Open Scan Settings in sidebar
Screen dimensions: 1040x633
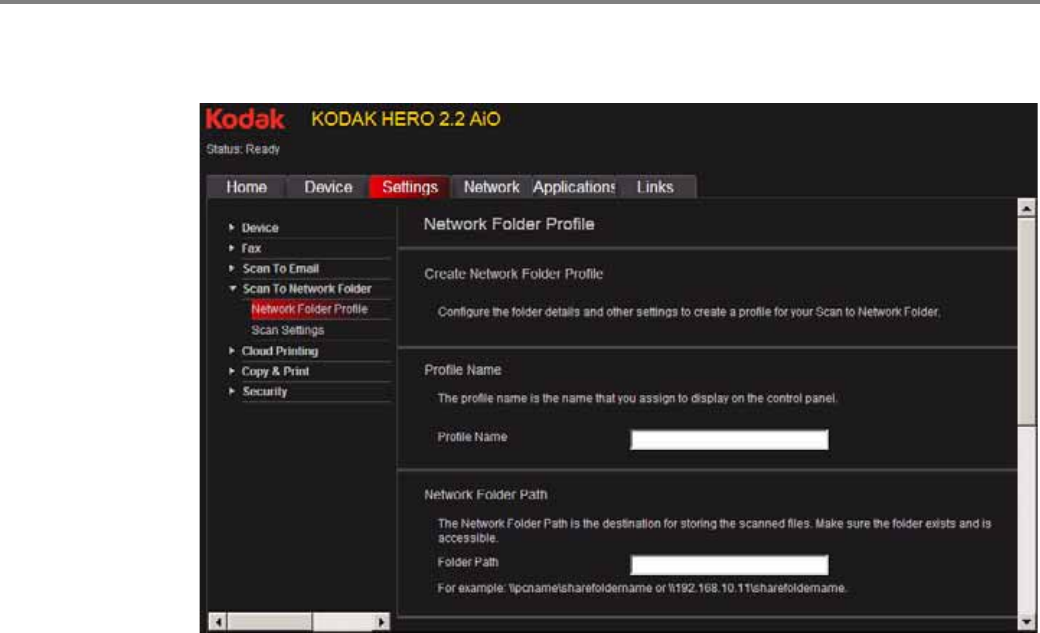tap(287, 330)
